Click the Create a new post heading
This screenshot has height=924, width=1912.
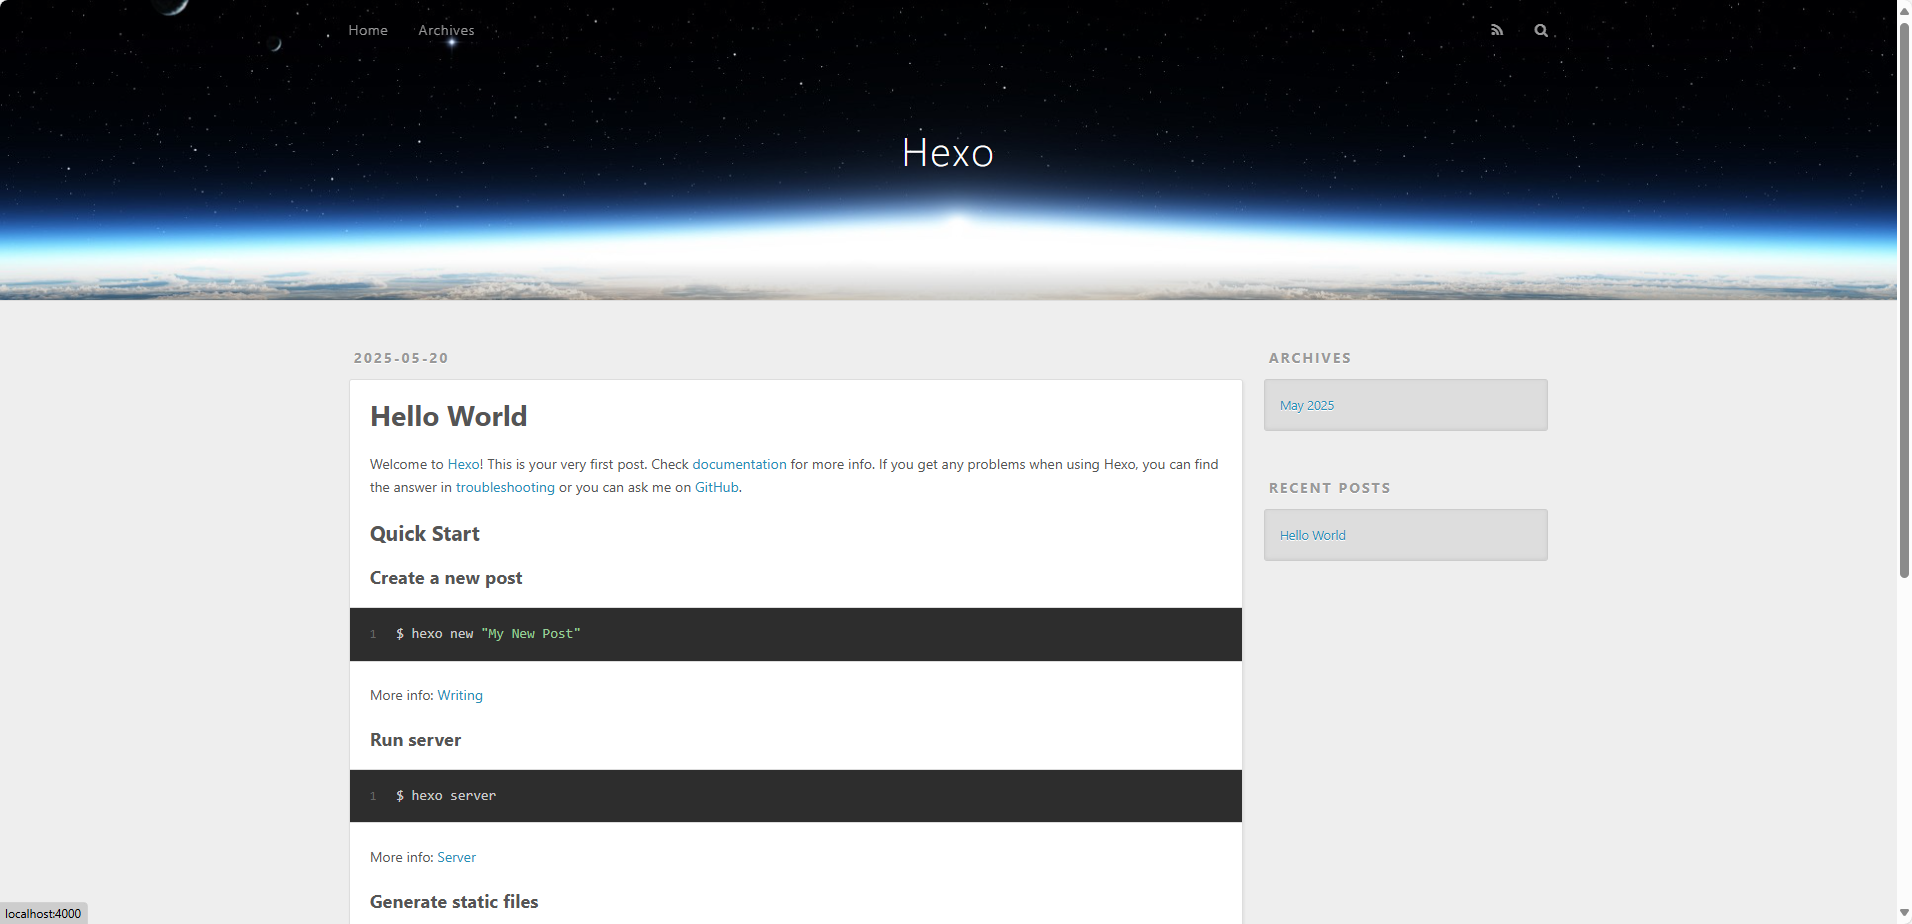click(446, 578)
